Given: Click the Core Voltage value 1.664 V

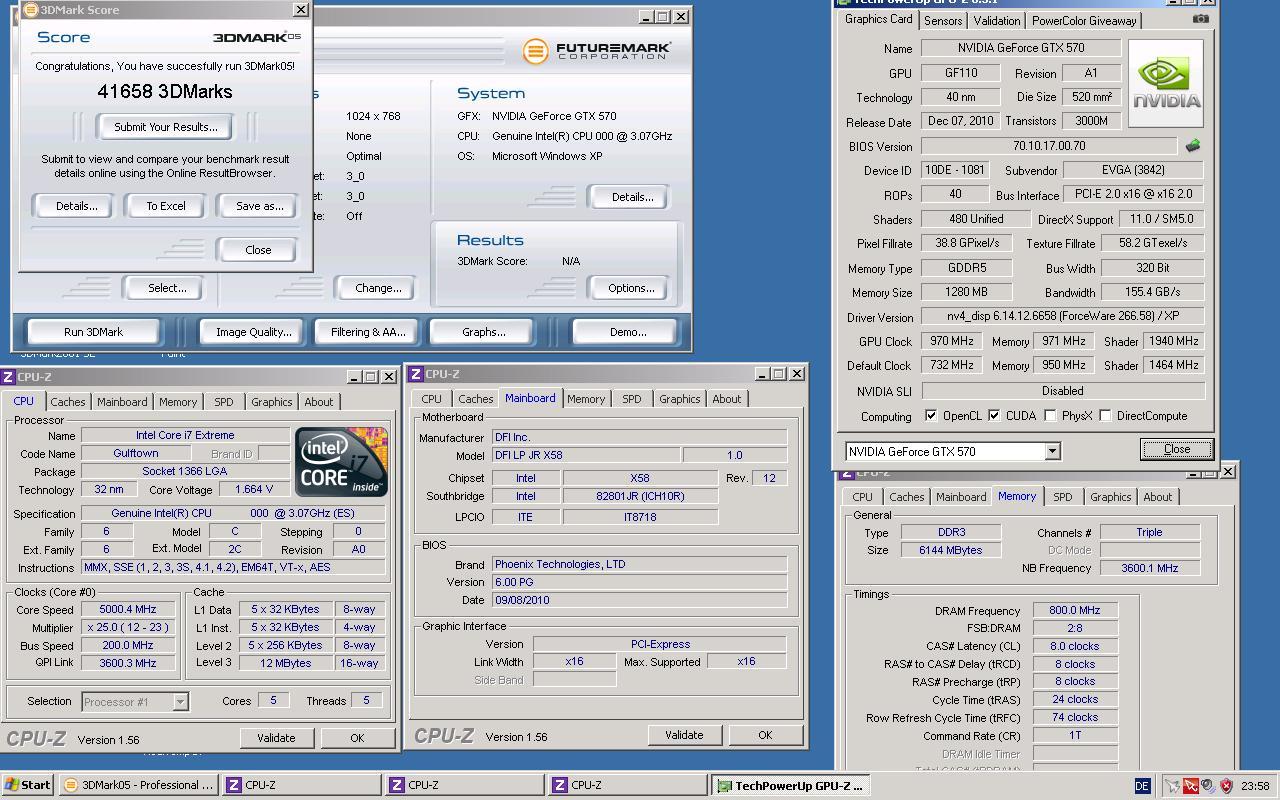Looking at the screenshot, I should point(253,489).
